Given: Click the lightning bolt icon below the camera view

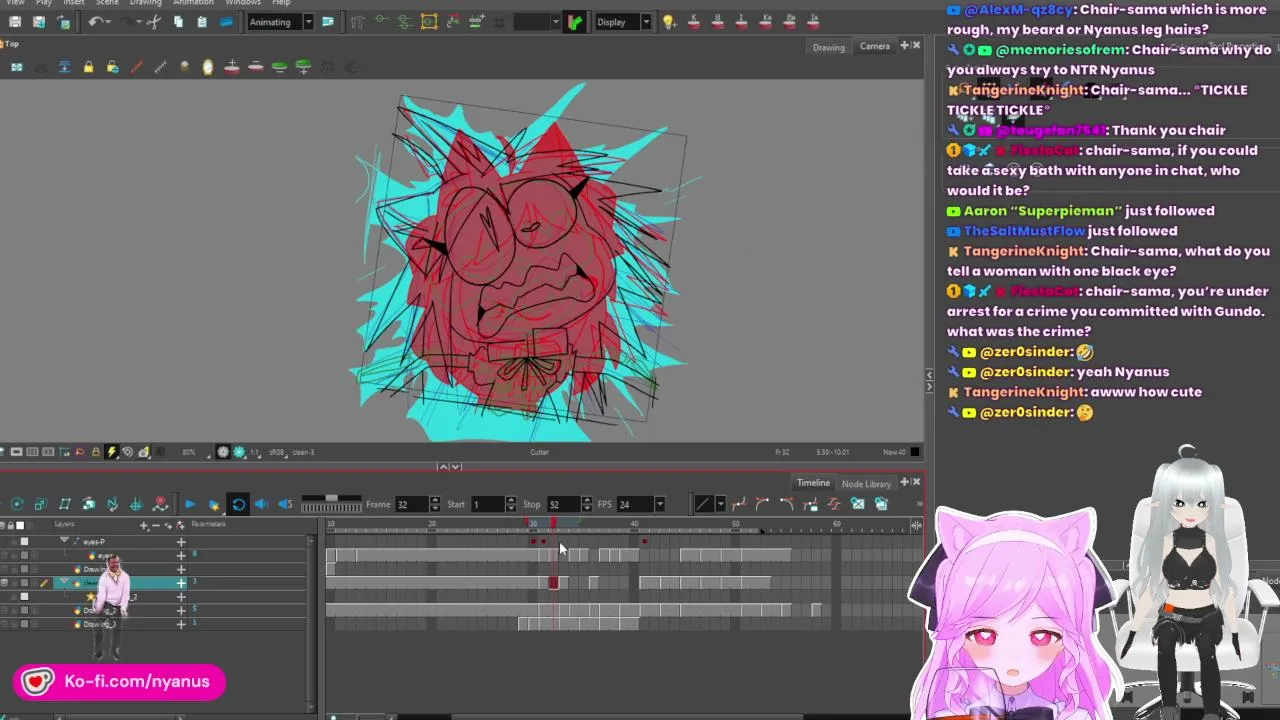Looking at the screenshot, I should click(x=112, y=452).
